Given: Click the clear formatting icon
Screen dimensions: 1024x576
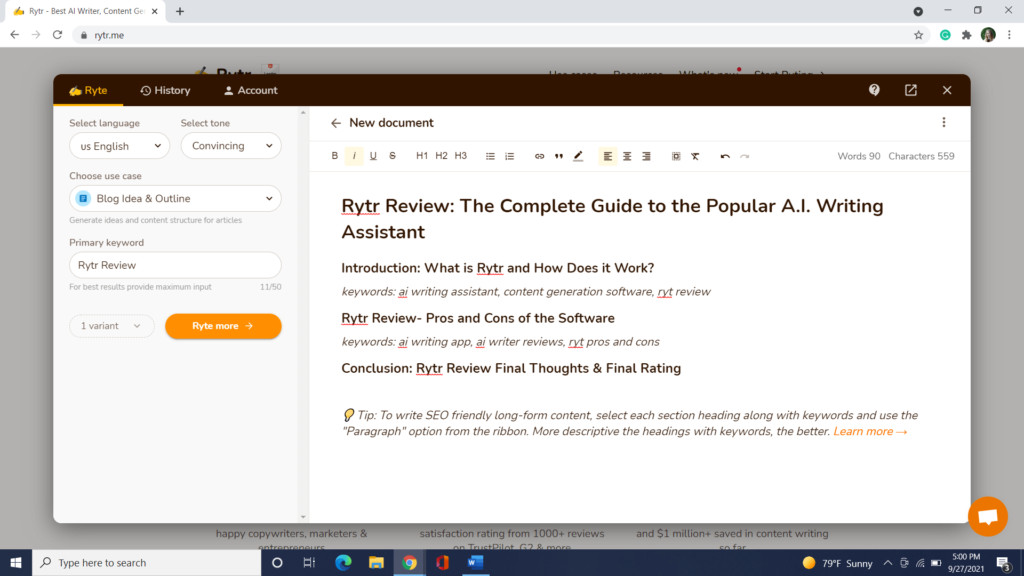Looking at the screenshot, I should 695,156.
